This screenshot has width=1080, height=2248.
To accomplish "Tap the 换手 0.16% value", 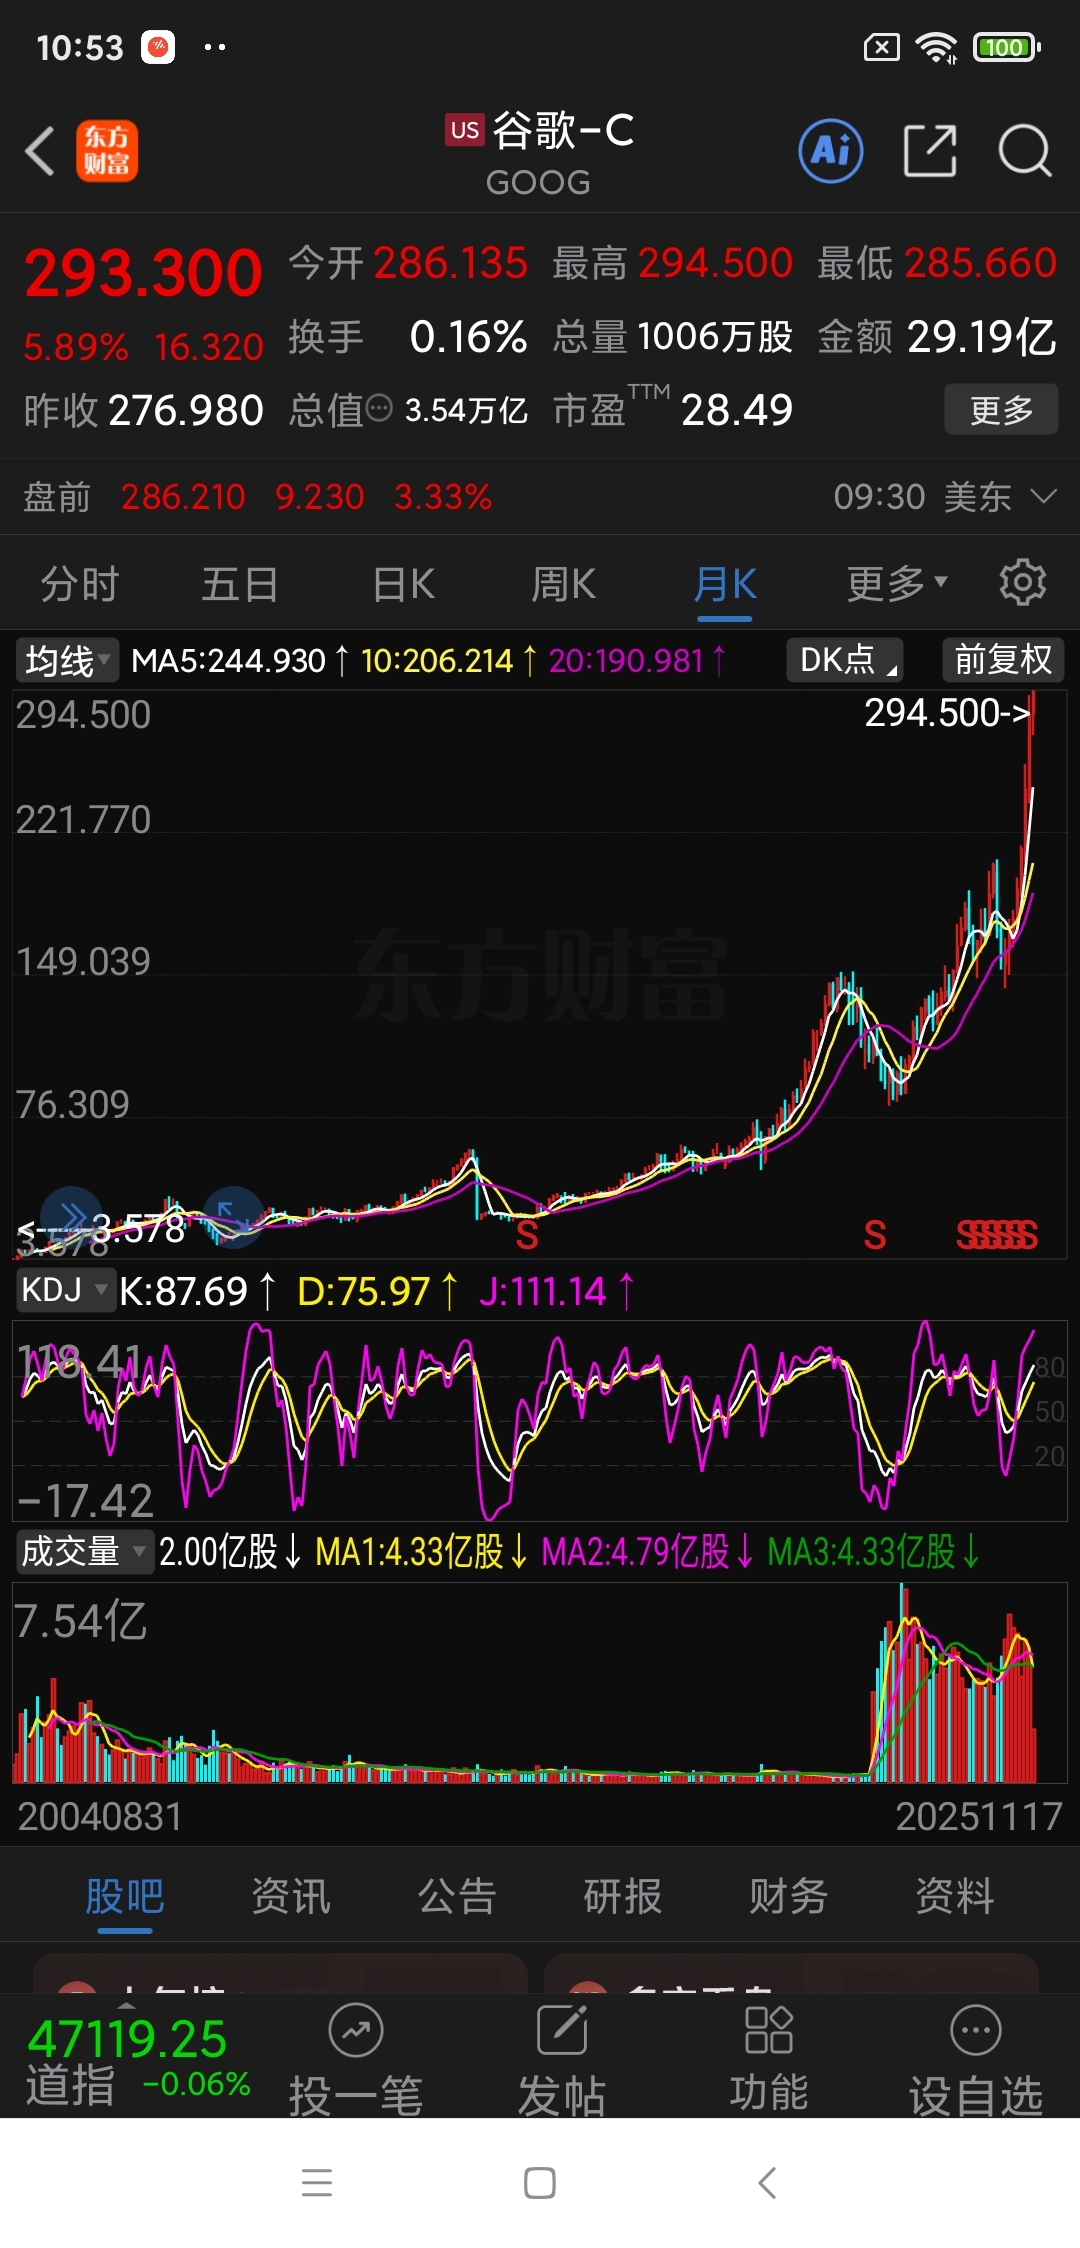I will pos(468,337).
